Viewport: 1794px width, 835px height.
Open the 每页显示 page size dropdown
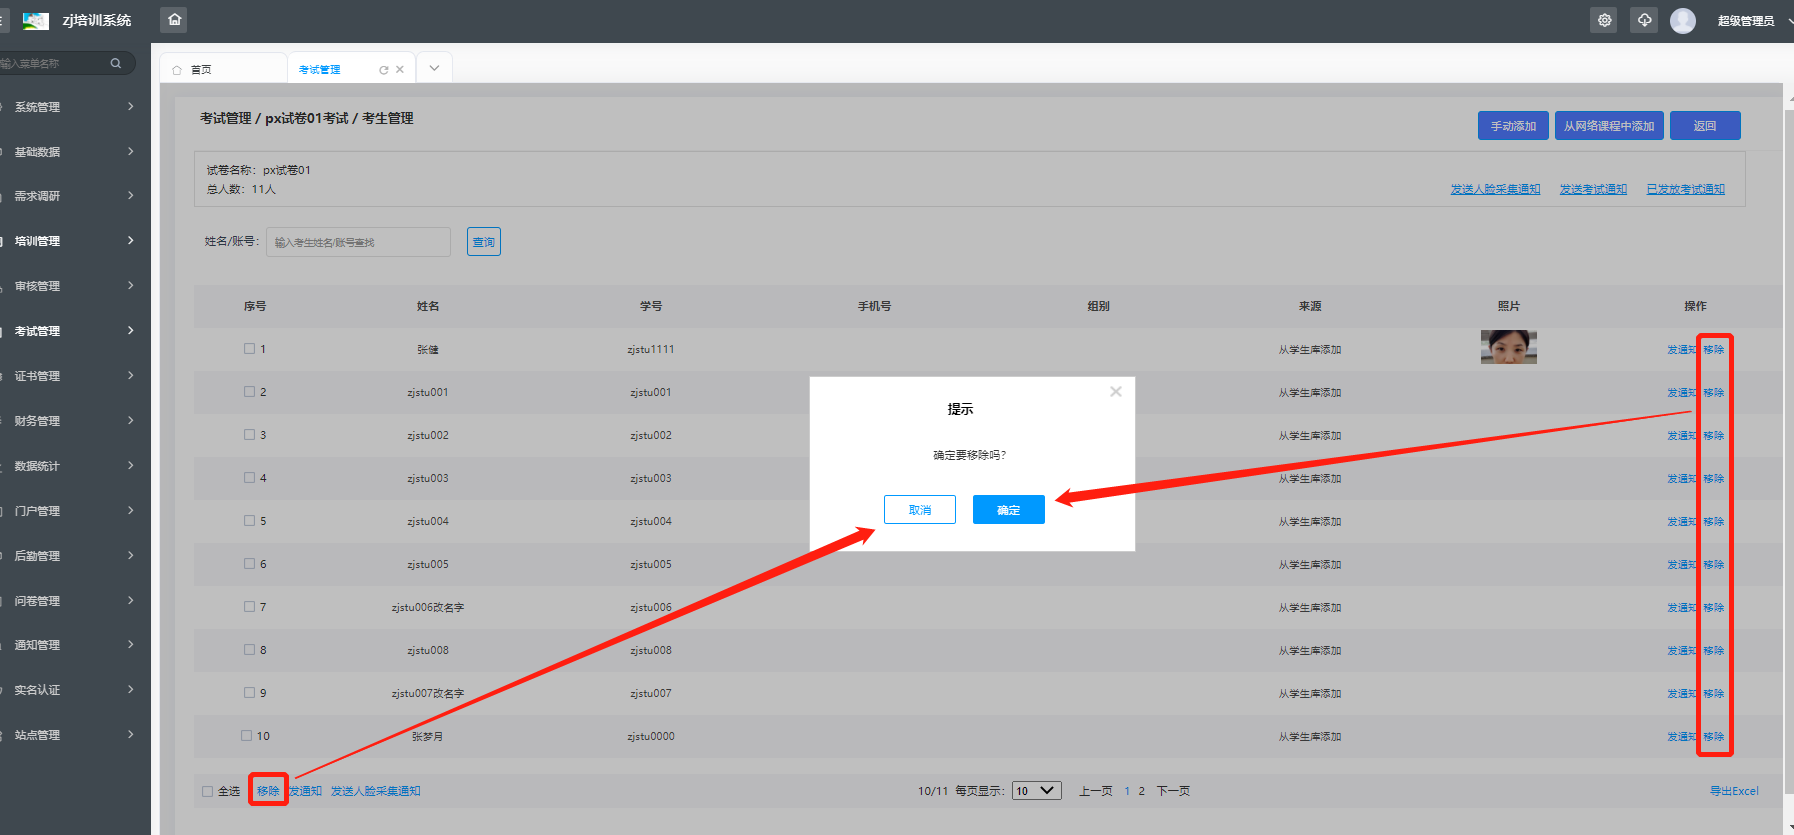1037,791
